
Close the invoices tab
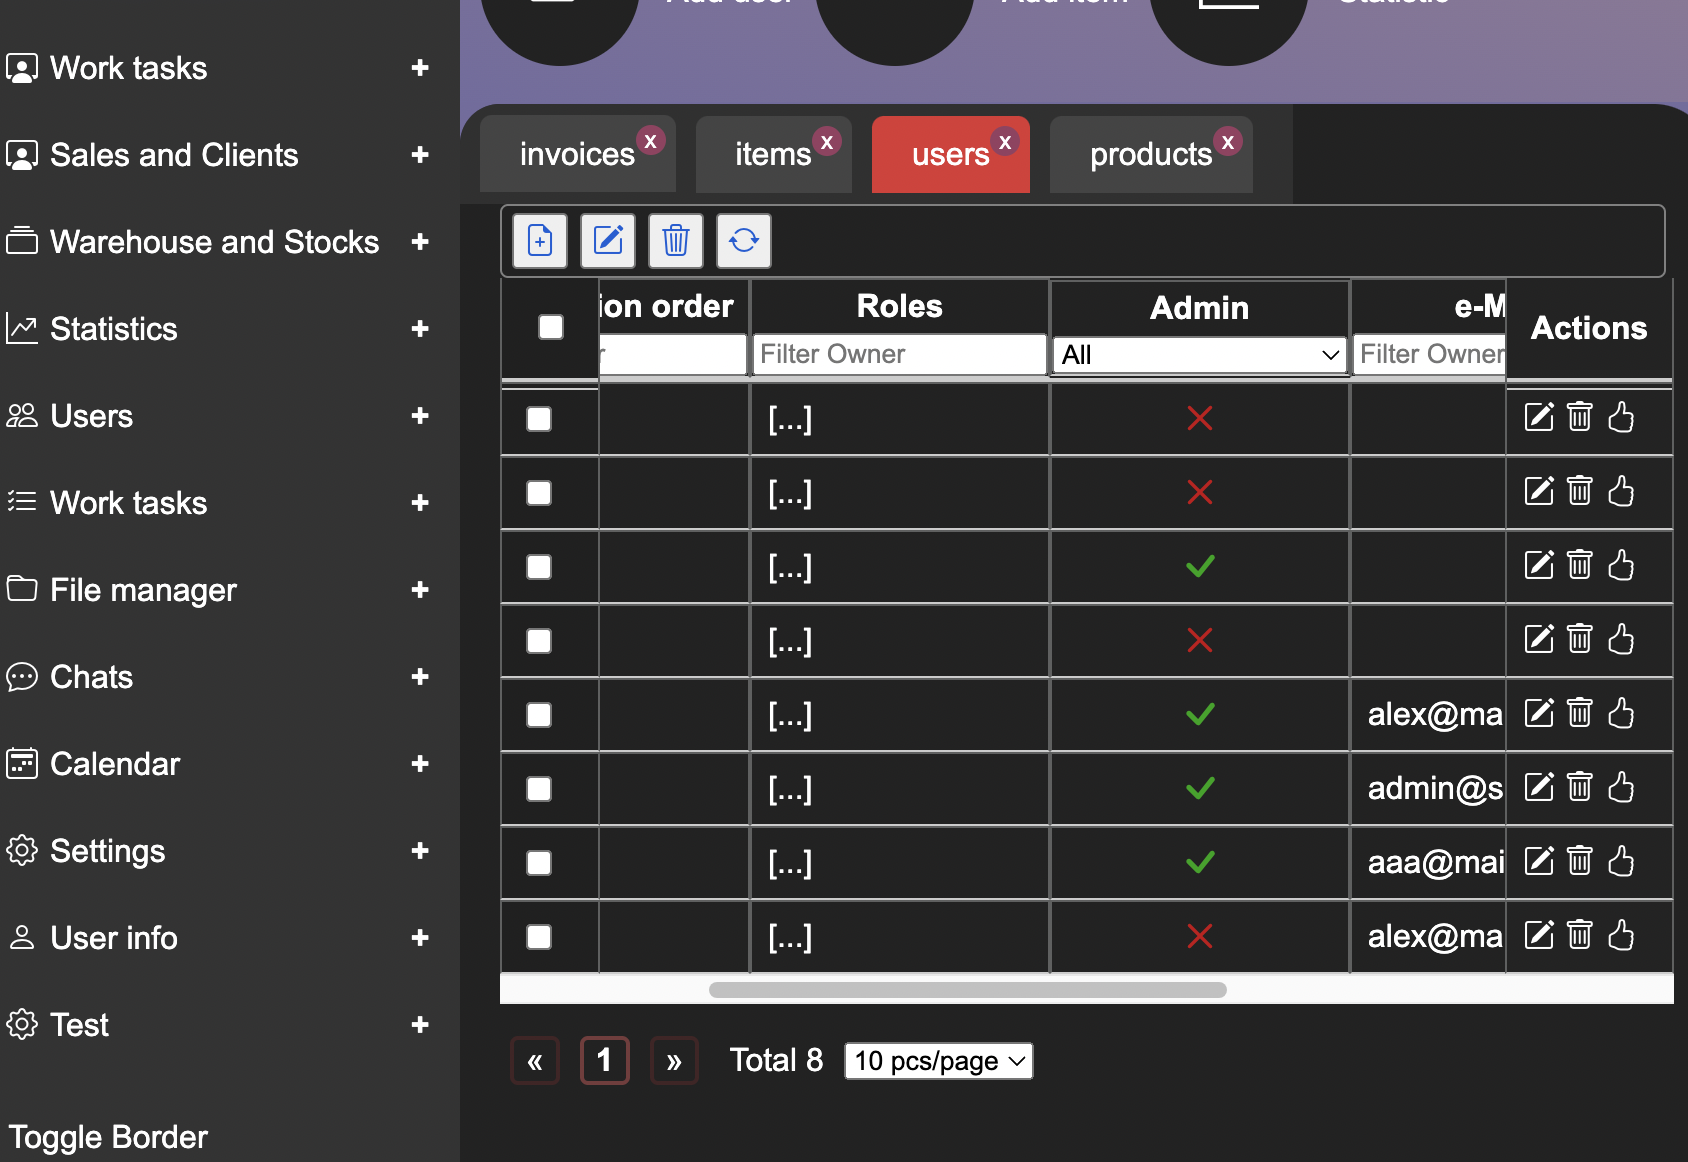pyautogui.click(x=651, y=141)
